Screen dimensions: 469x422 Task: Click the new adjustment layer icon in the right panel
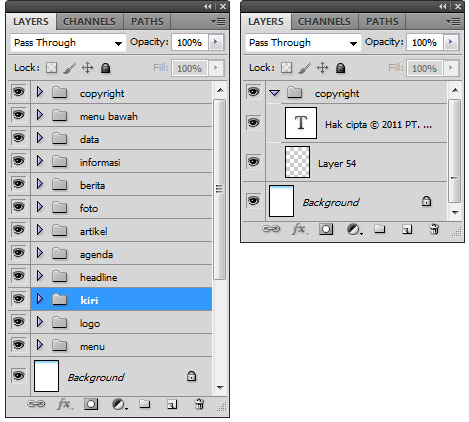(354, 229)
